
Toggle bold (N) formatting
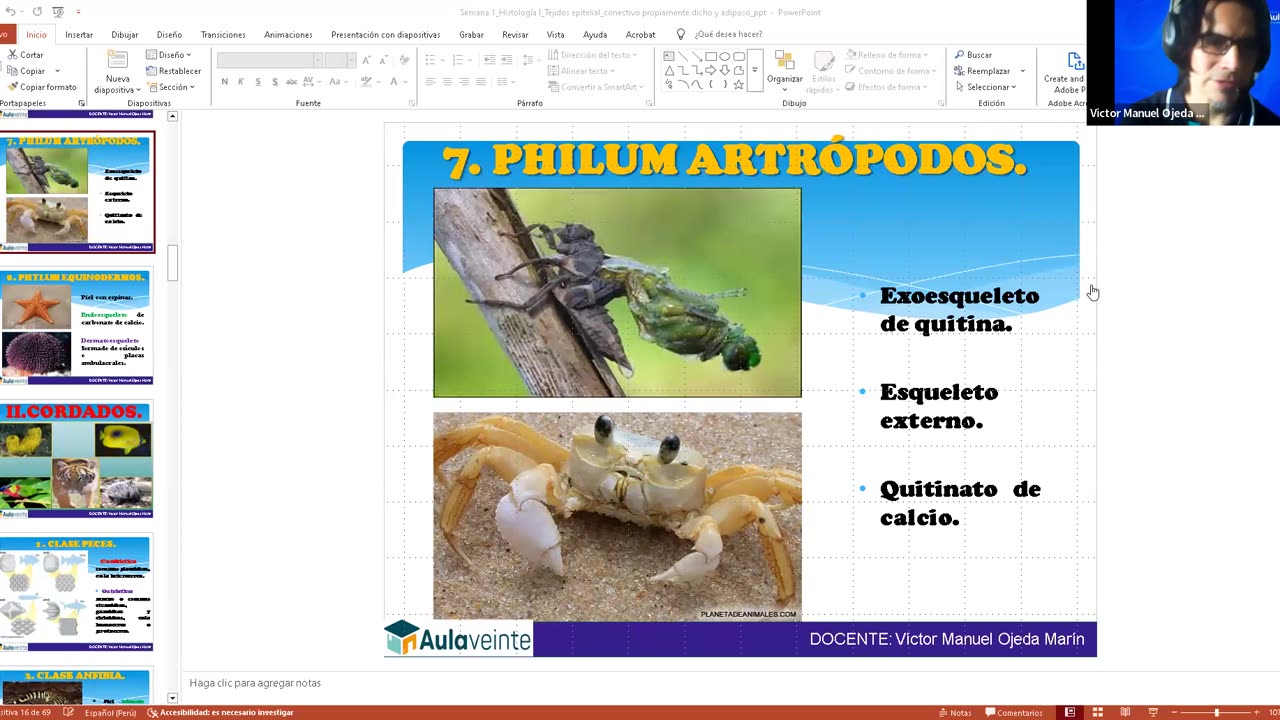tap(224, 82)
